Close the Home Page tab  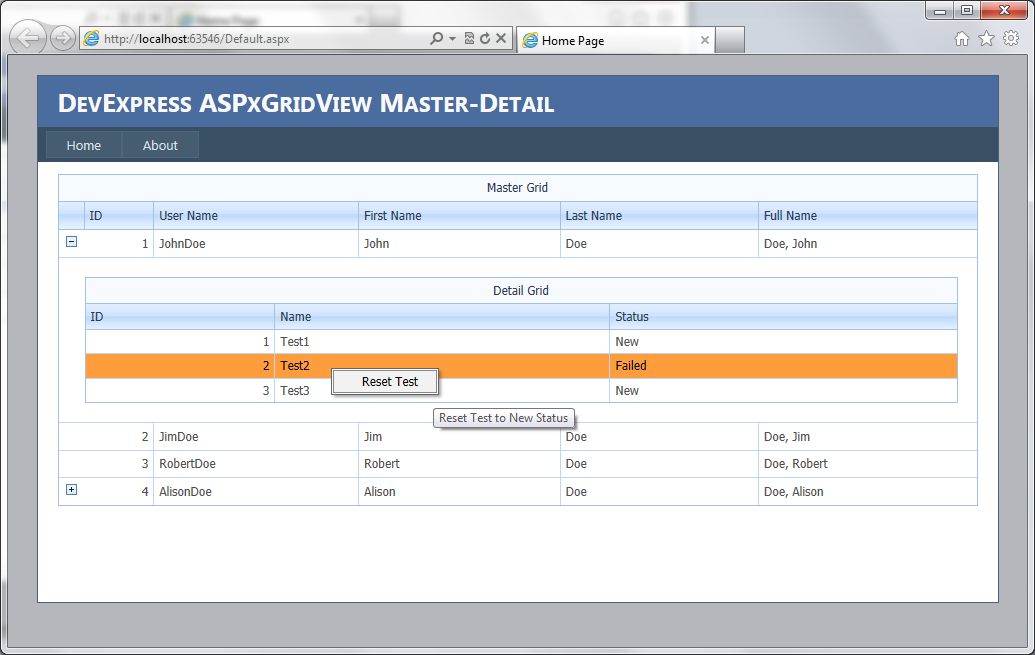[704, 40]
